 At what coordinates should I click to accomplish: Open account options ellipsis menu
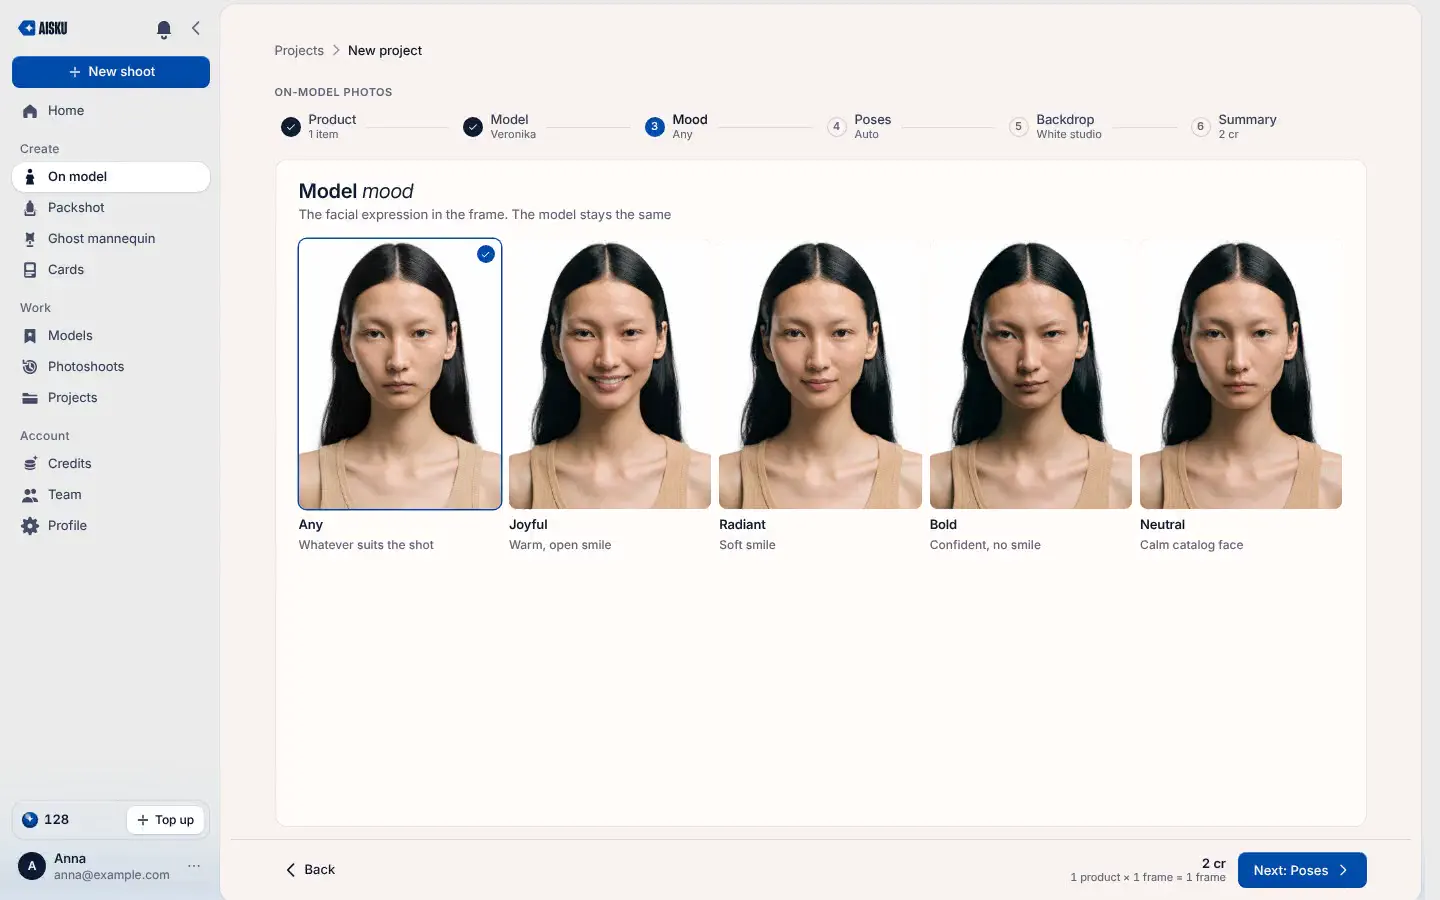point(194,866)
